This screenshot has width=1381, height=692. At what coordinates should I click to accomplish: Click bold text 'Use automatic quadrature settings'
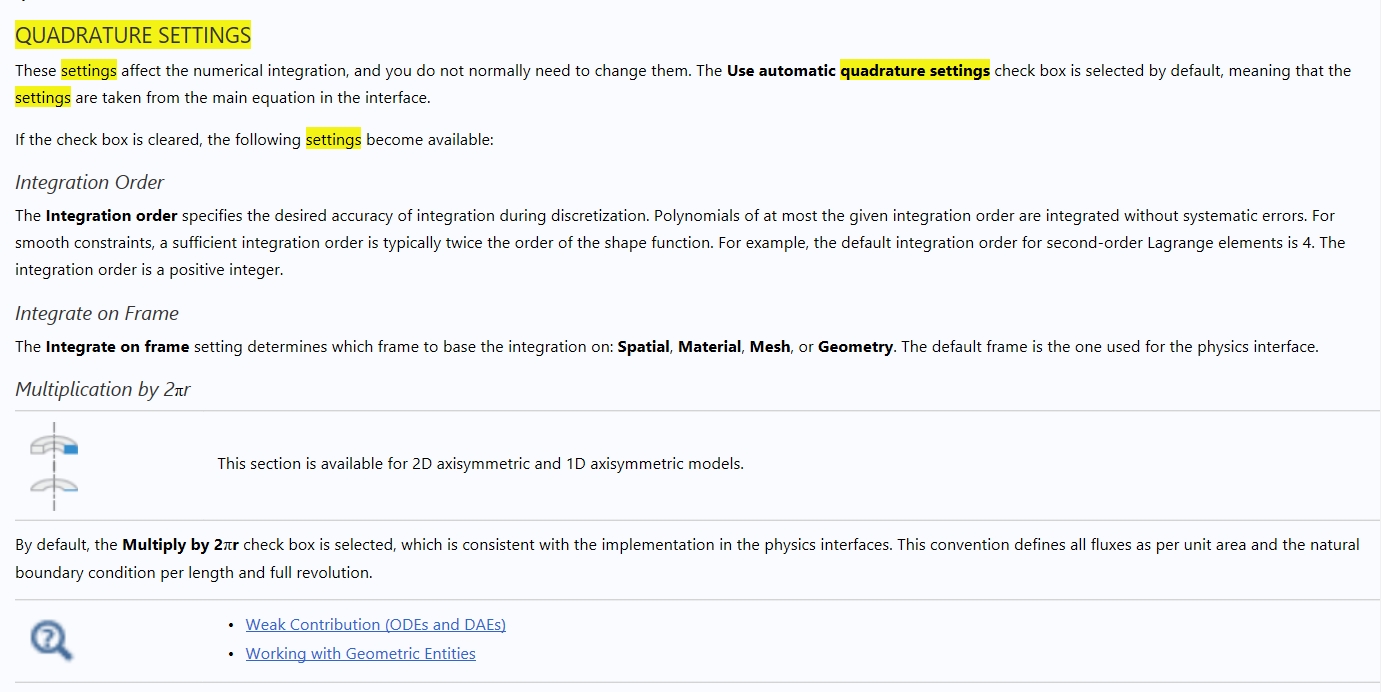click(x=858, y=71)
